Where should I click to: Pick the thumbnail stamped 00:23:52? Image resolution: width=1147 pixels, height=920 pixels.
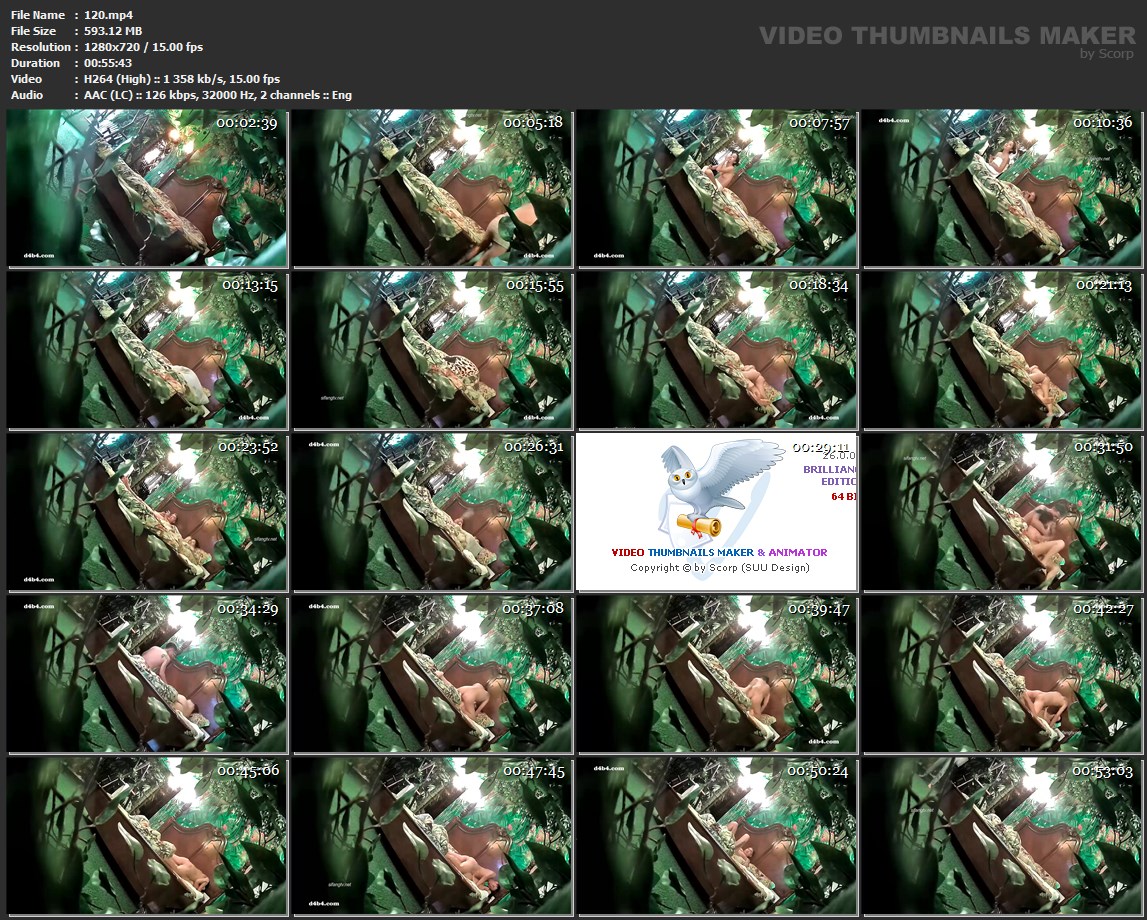[147, 512]
